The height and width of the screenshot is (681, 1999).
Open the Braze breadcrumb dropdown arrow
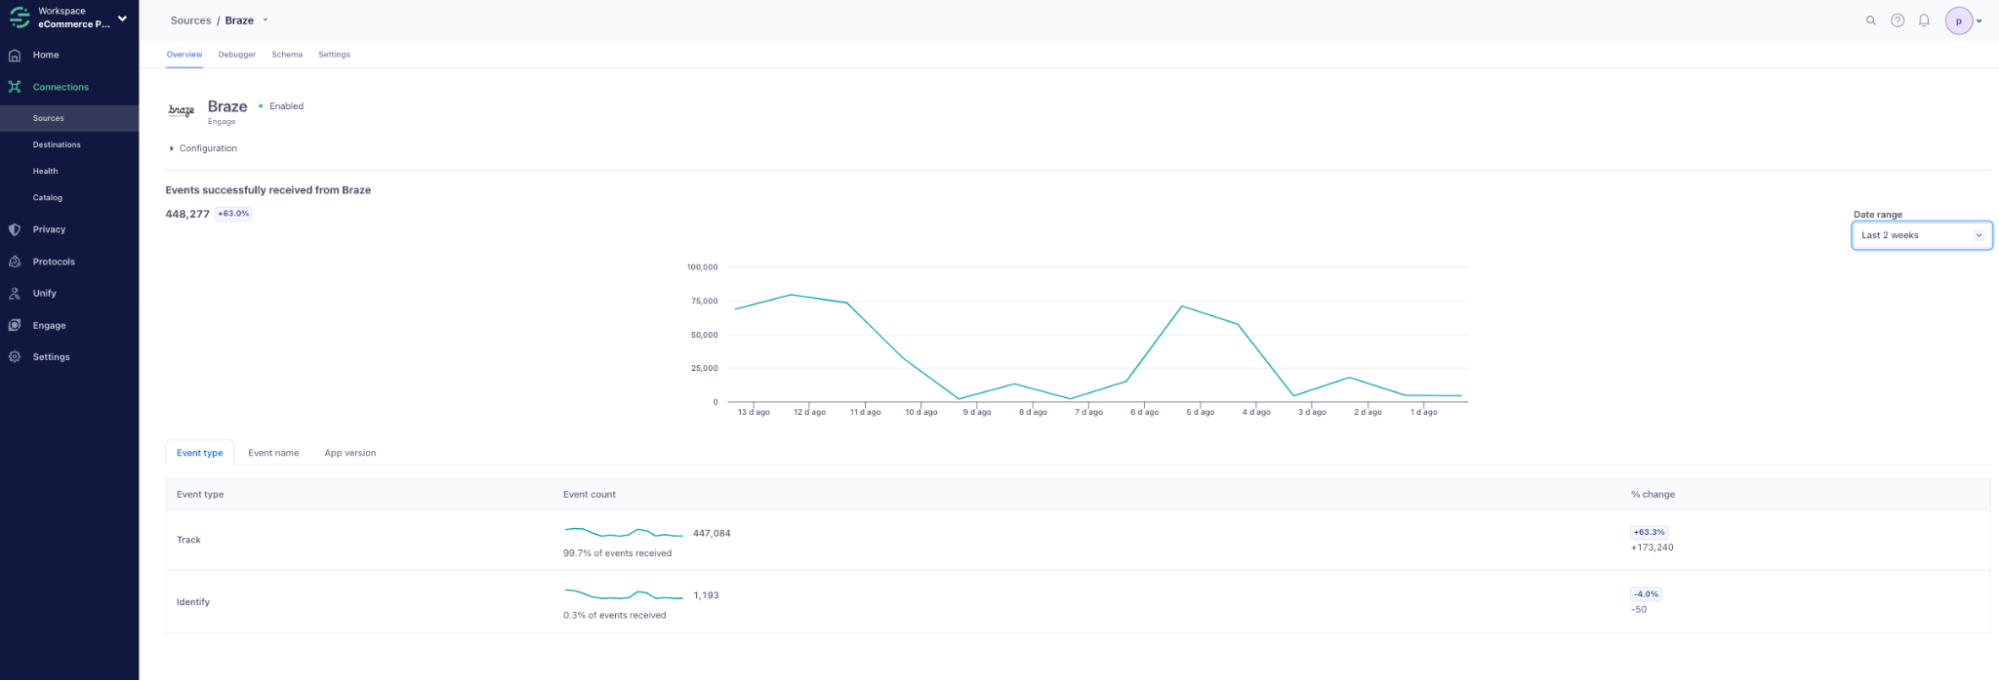click(265, 20)
